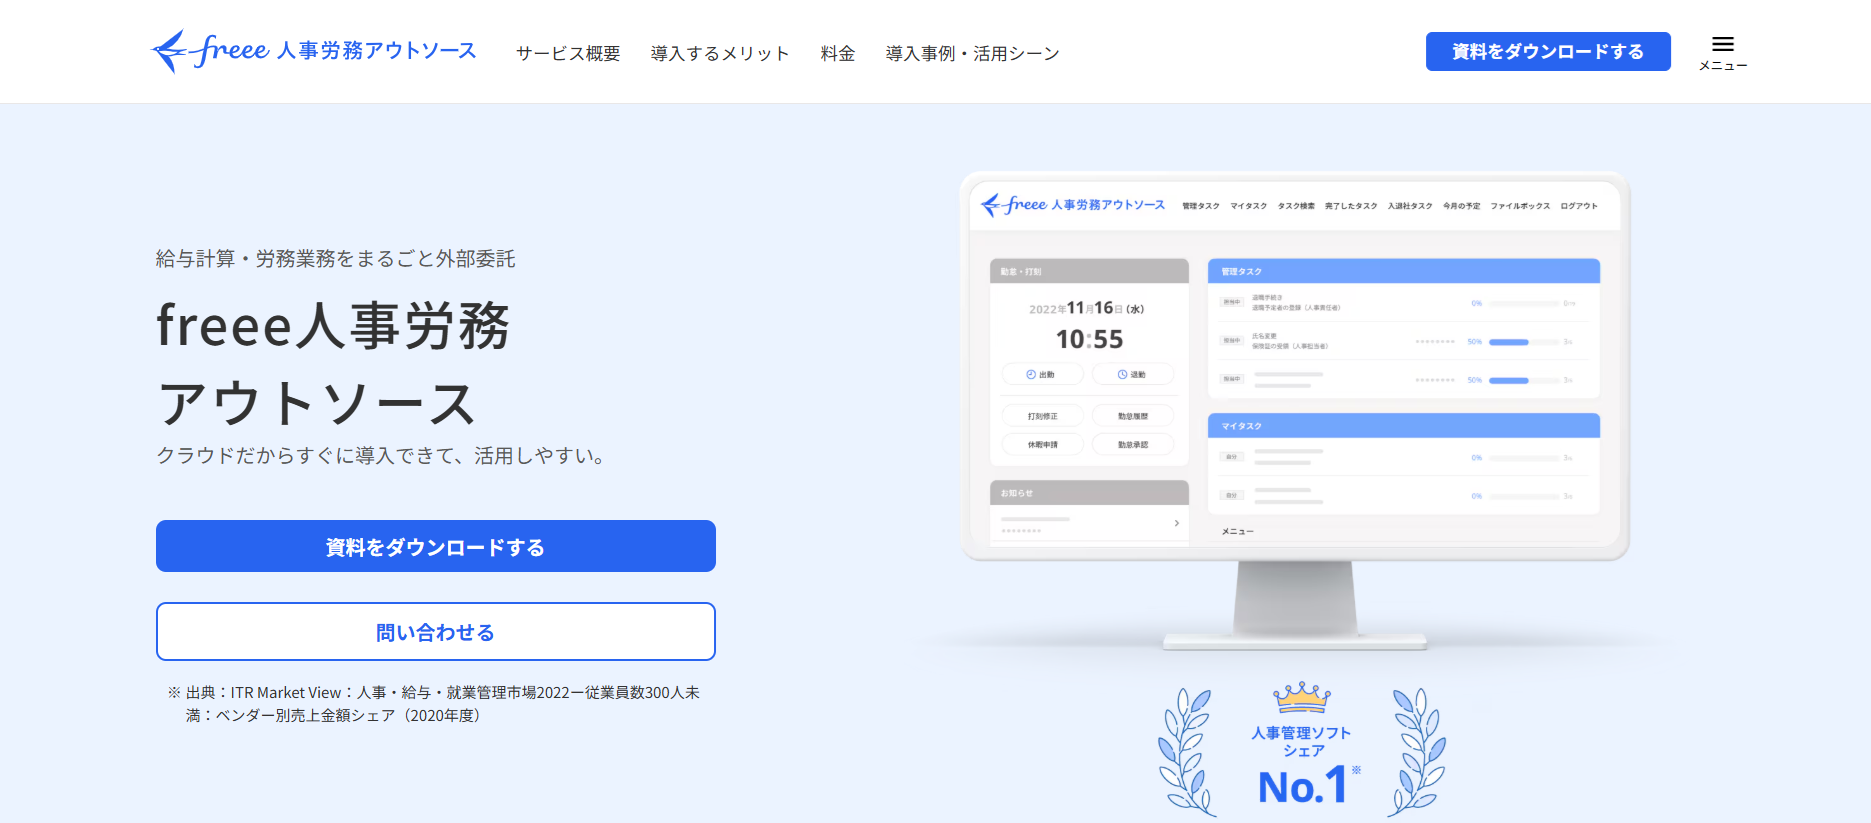Click the 人事管理ソフトシェア No.1 badge
This screenshot has height=823, width=1871.
click(x=1302, y=750)
